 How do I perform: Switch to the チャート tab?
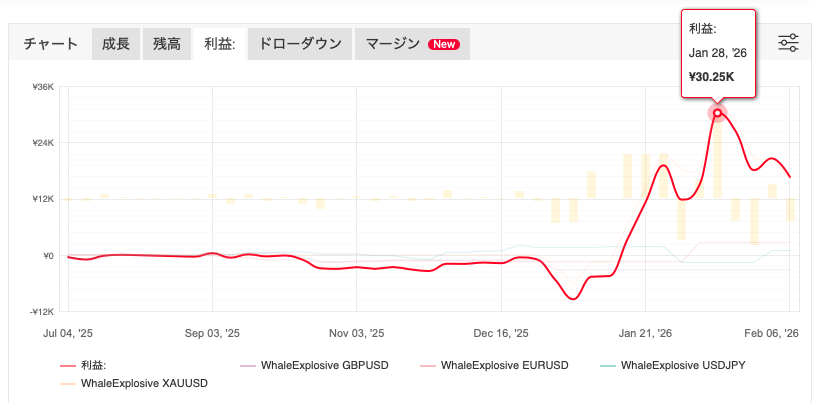(50, 44)
